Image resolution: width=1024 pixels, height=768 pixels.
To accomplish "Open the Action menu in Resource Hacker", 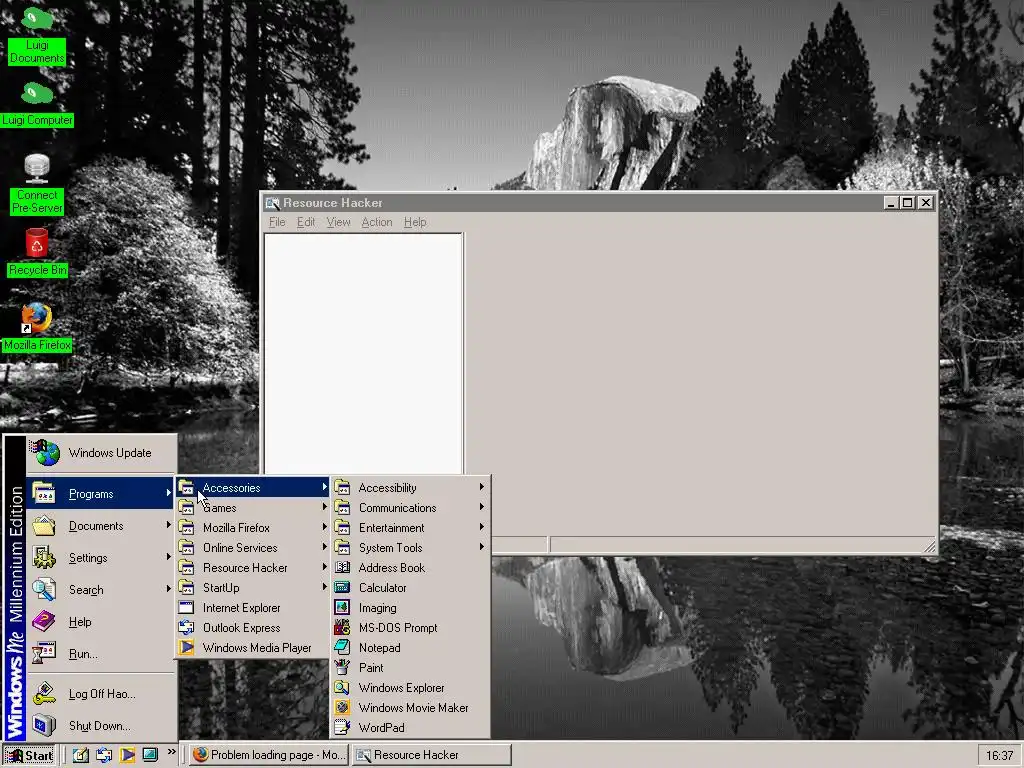I will click(377, 222).
